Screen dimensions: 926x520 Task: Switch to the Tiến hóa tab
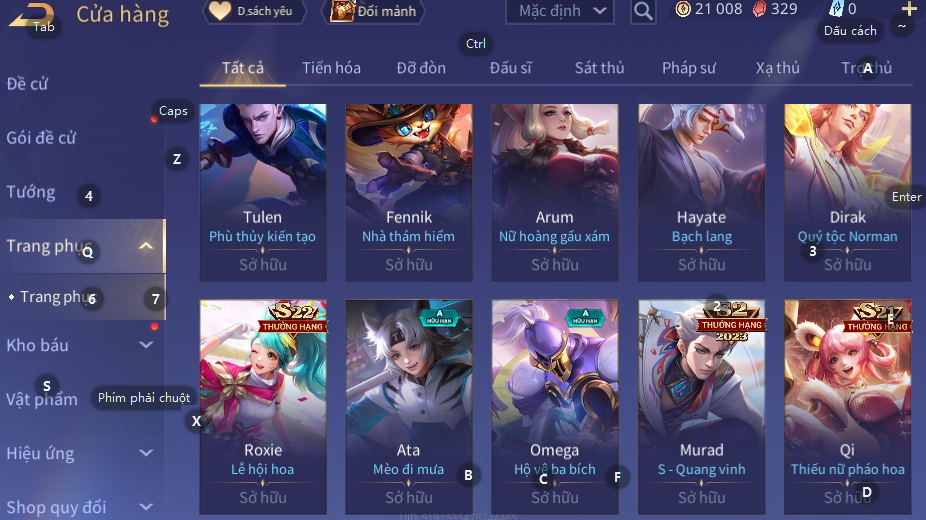331,68
